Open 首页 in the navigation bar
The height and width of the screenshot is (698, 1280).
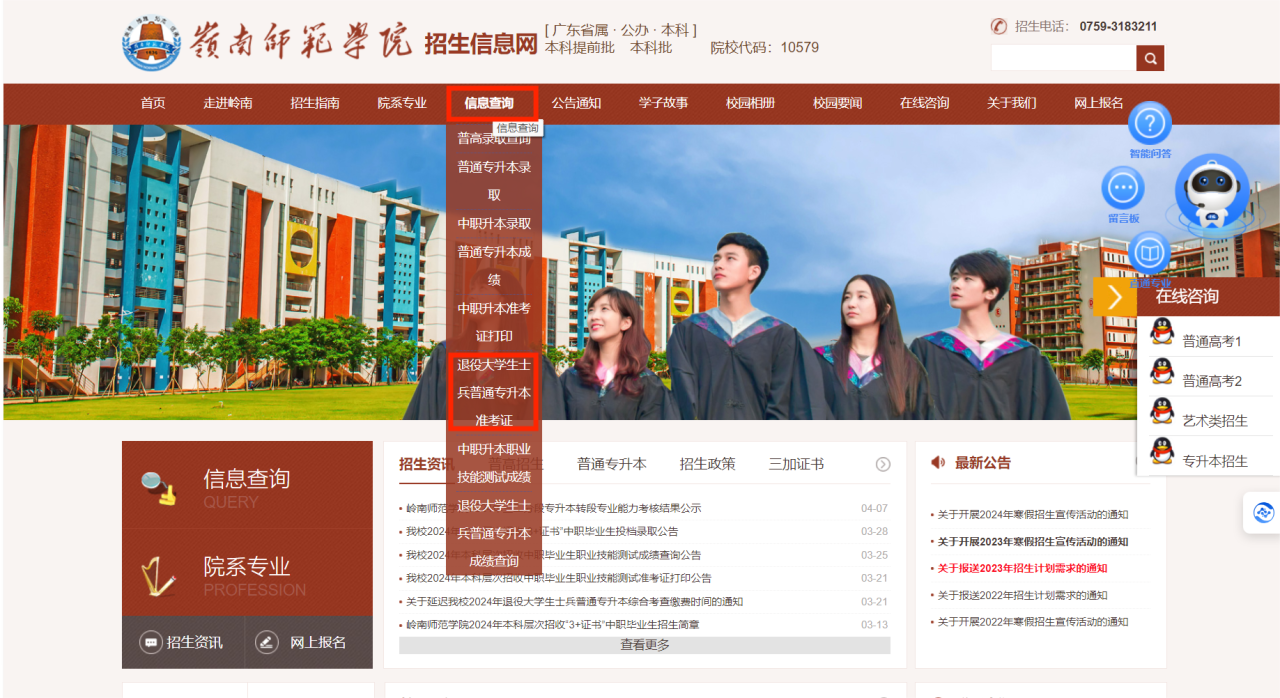153,103
